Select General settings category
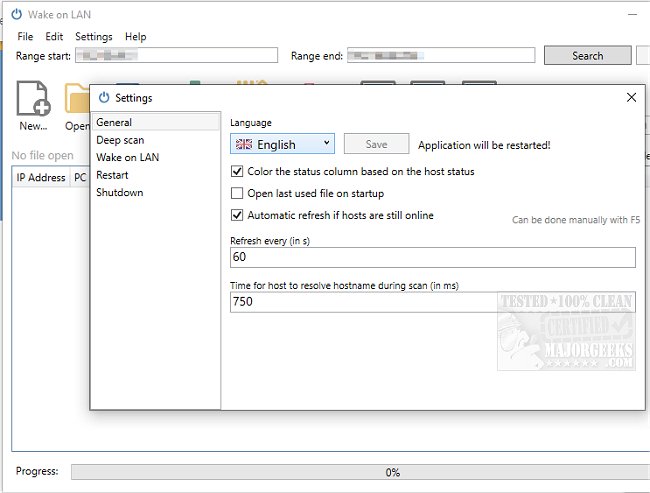The image size is (650, 493). [156, 122]
